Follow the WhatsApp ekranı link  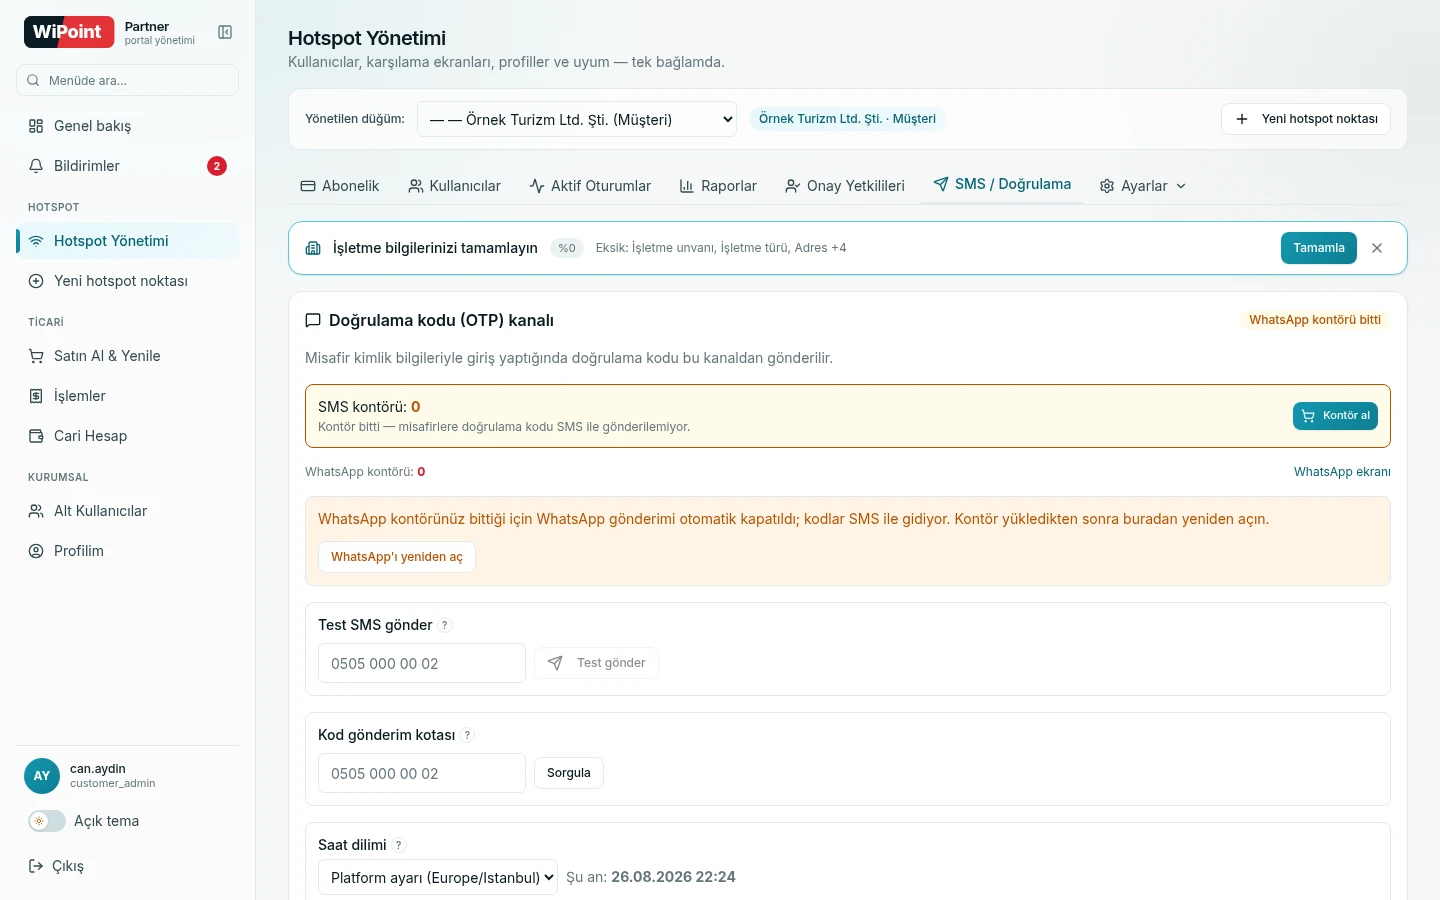1342,472
